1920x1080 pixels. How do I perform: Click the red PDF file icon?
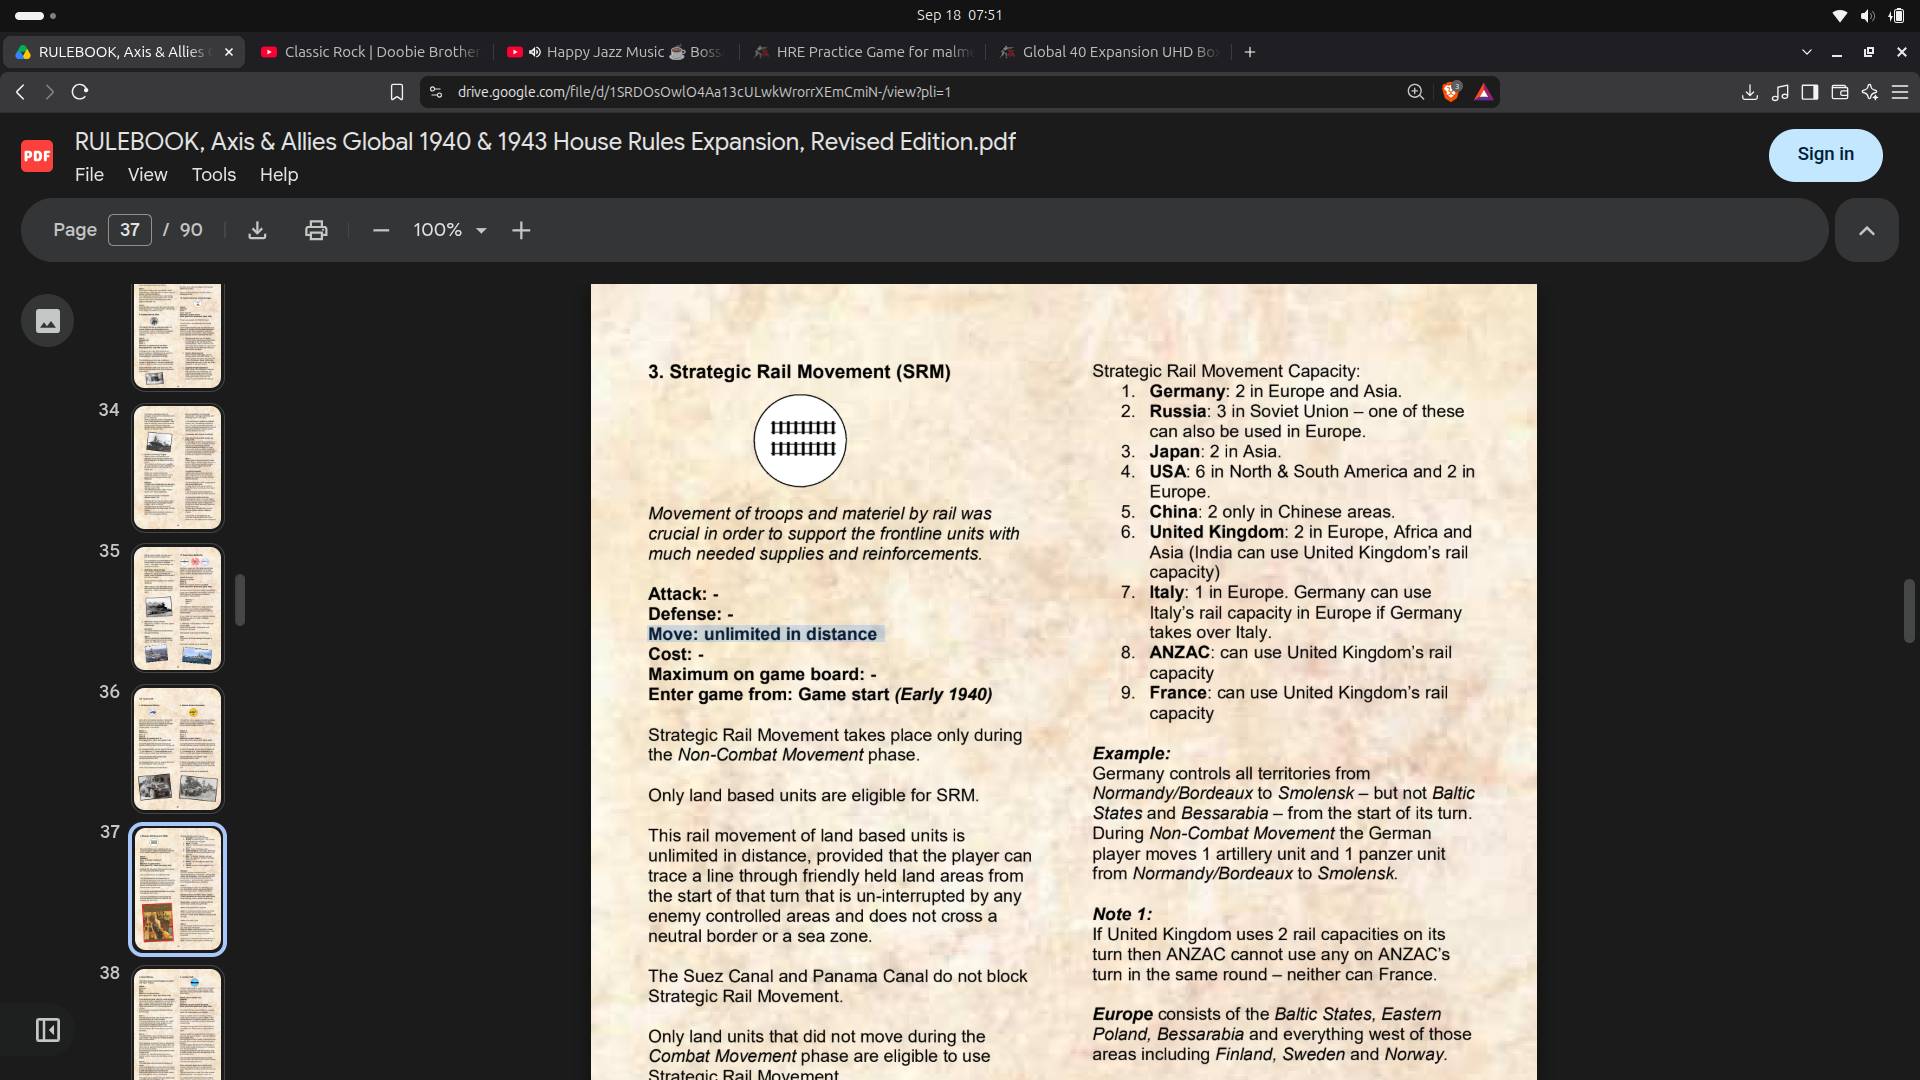37,156
